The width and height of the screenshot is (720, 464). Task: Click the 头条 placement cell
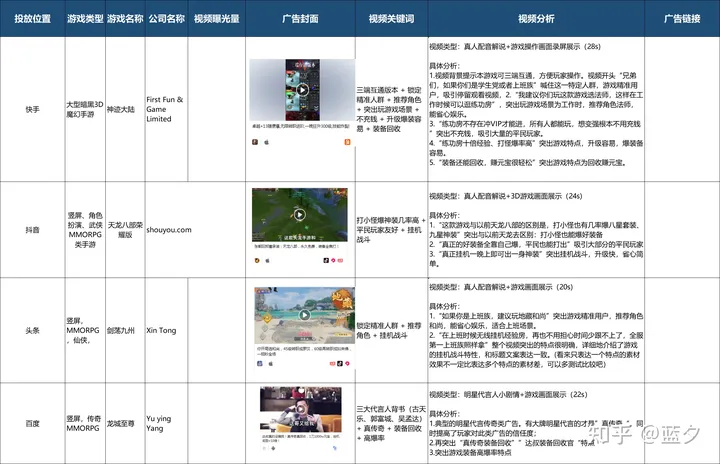point(32,330)
